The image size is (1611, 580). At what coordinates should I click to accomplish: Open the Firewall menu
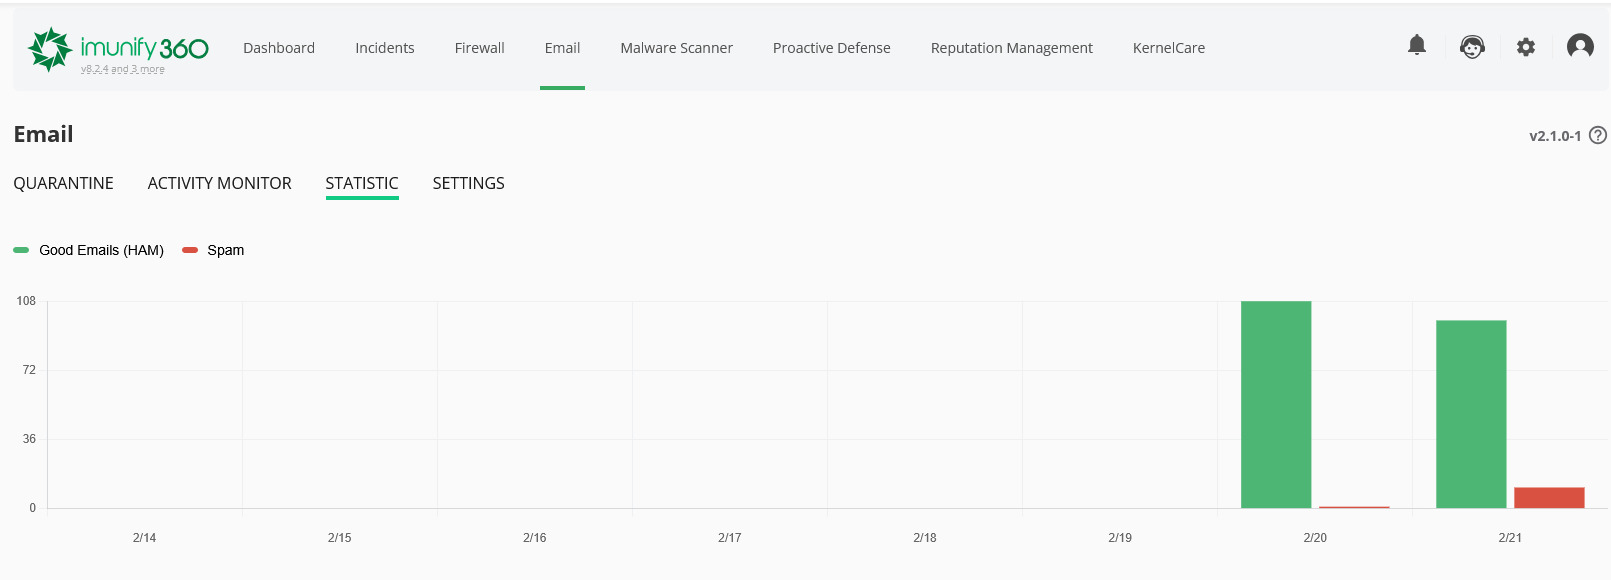(x=480, y=48)
